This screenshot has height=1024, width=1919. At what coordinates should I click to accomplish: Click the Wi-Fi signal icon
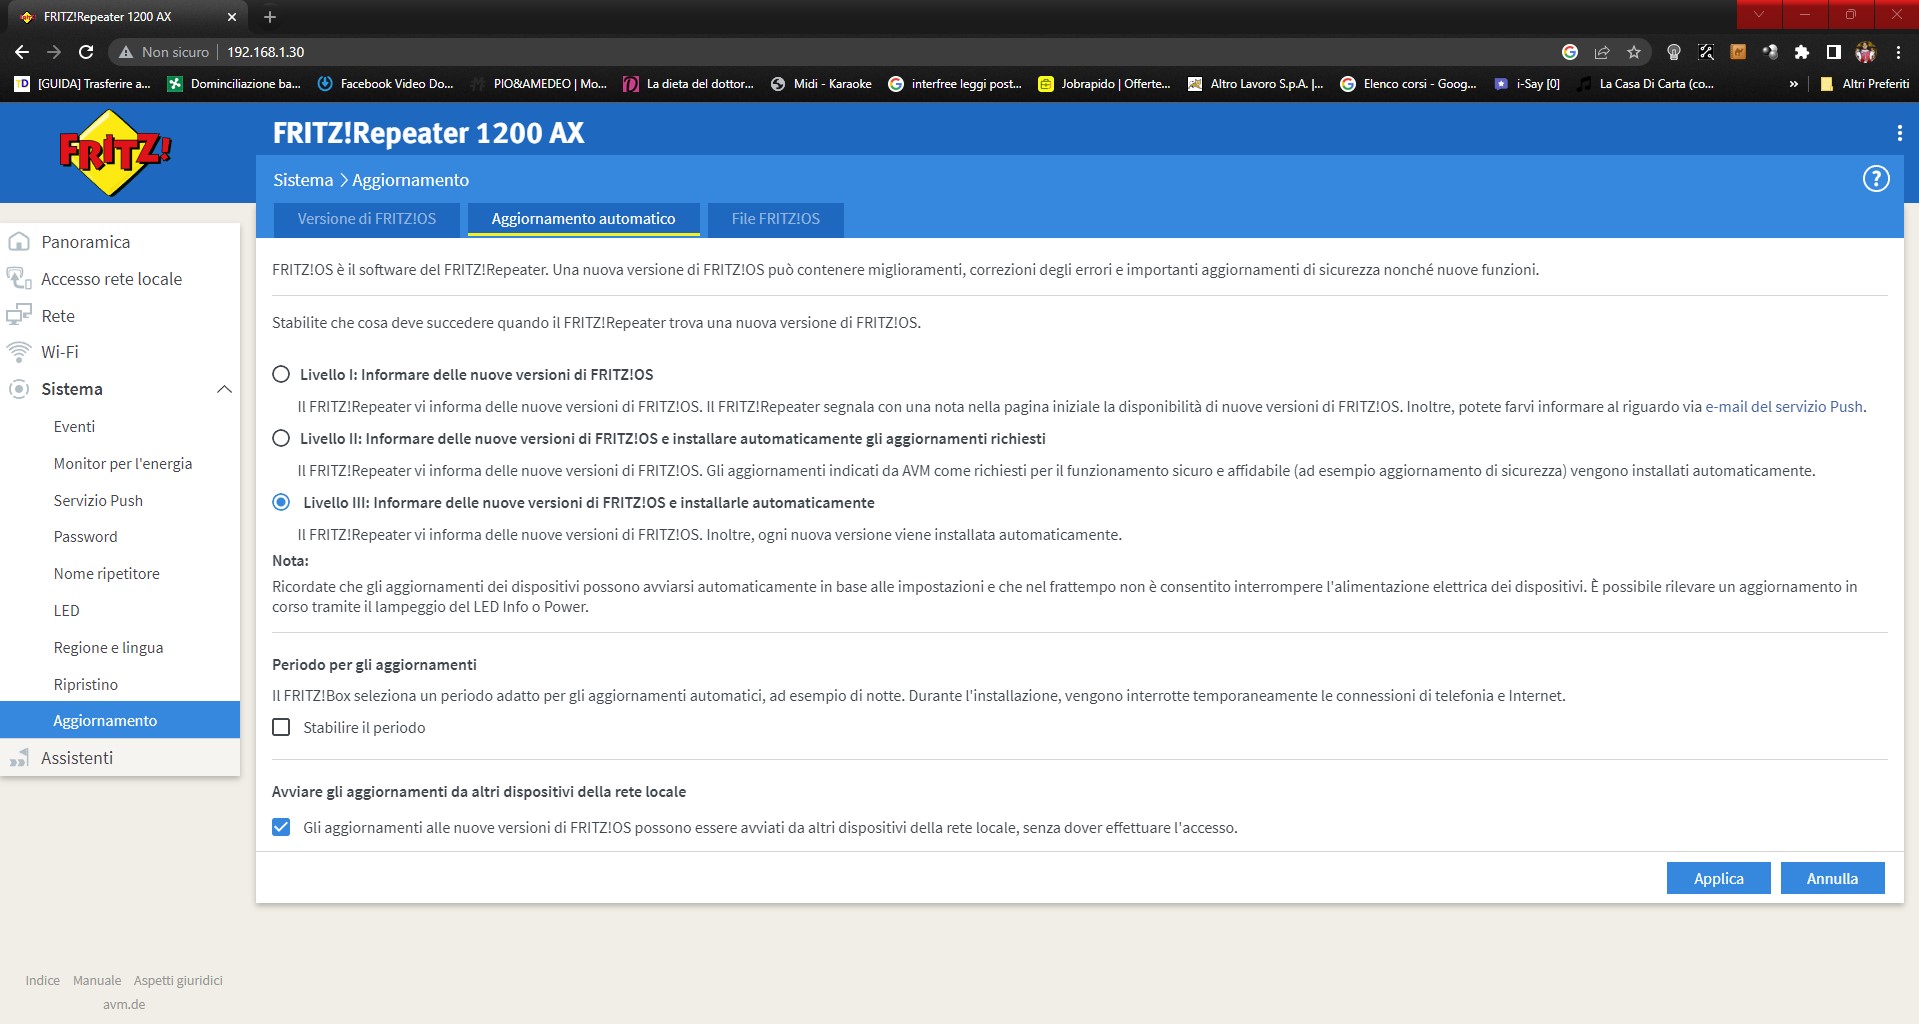19,352
